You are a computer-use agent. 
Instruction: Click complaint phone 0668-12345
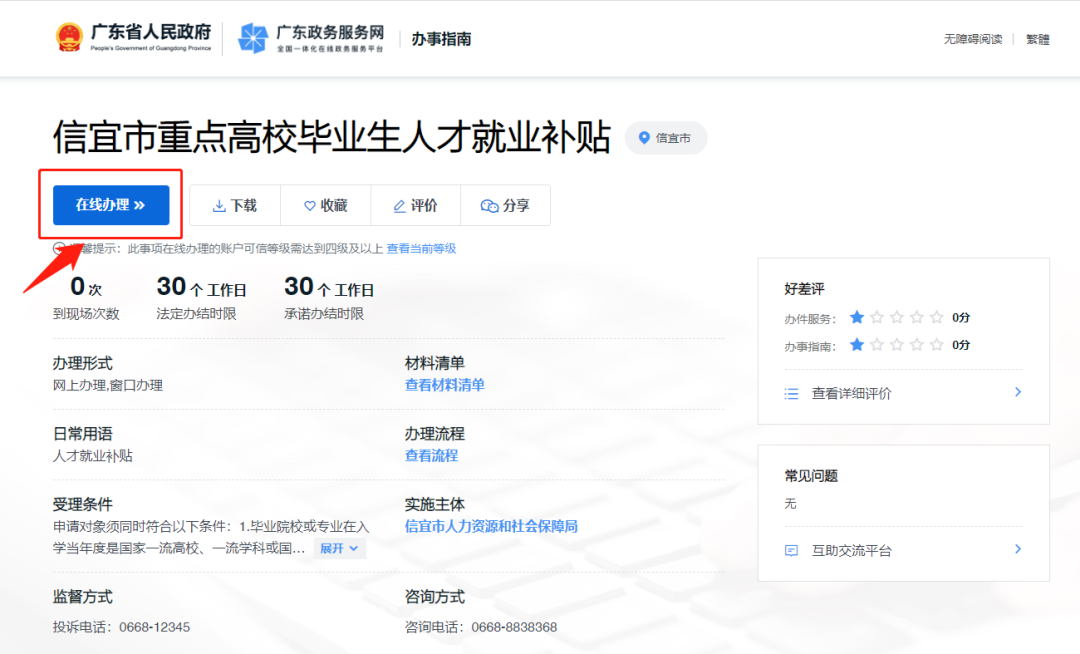[x=154, y=627]
